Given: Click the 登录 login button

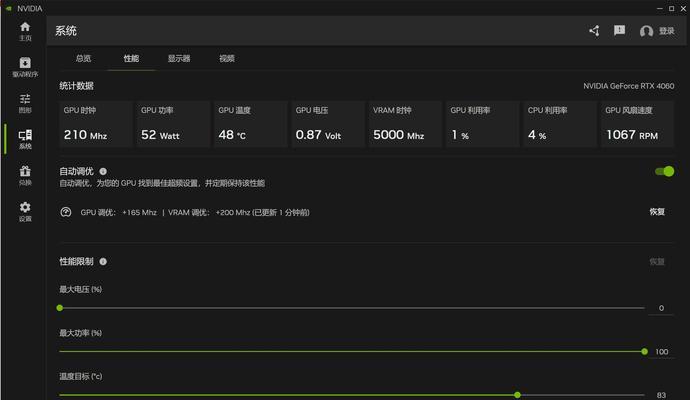Looking at the screenshot, I should [666, 31].
